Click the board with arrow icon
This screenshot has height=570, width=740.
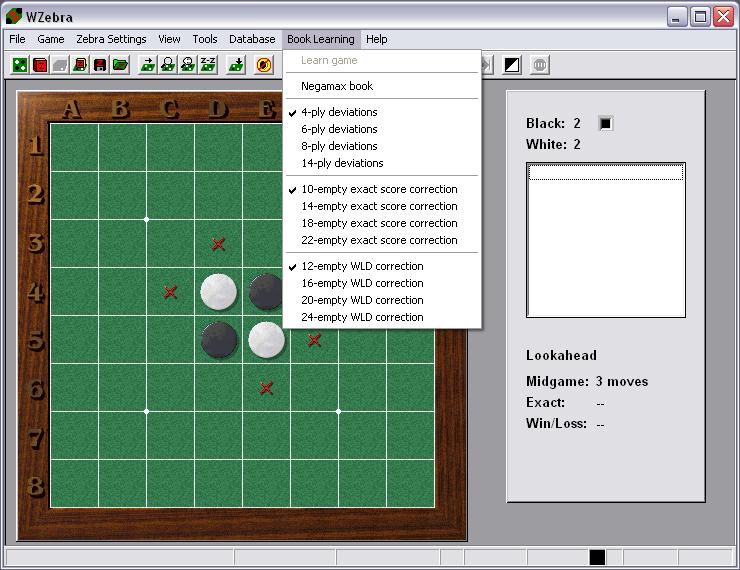148,65
